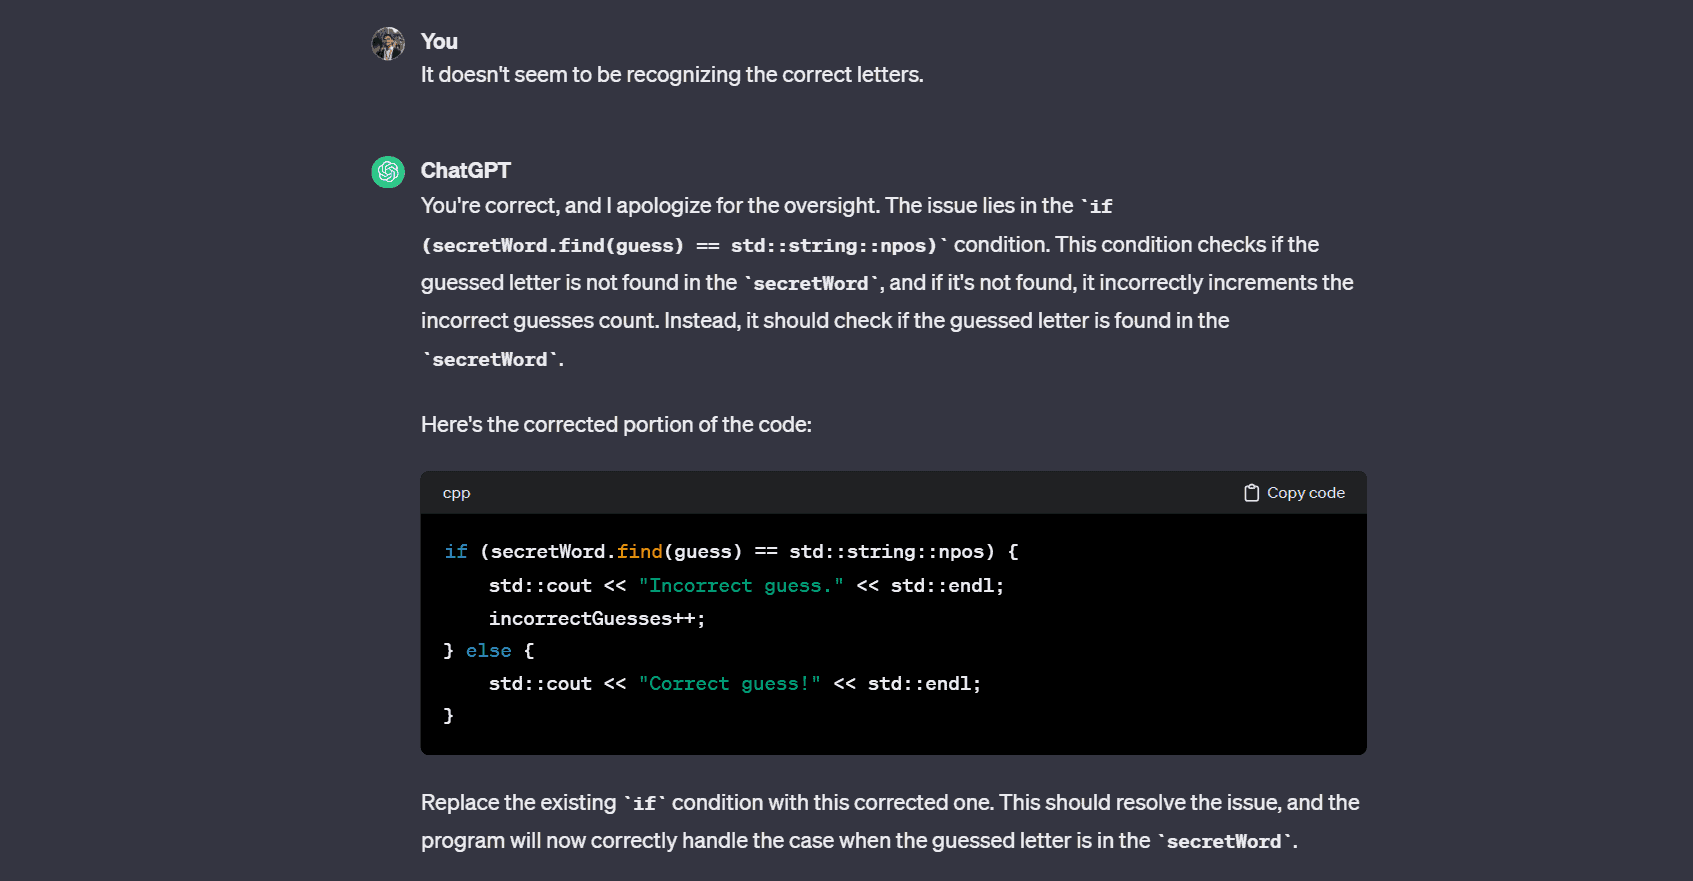Click the Copy code button

click(1294, 493)
